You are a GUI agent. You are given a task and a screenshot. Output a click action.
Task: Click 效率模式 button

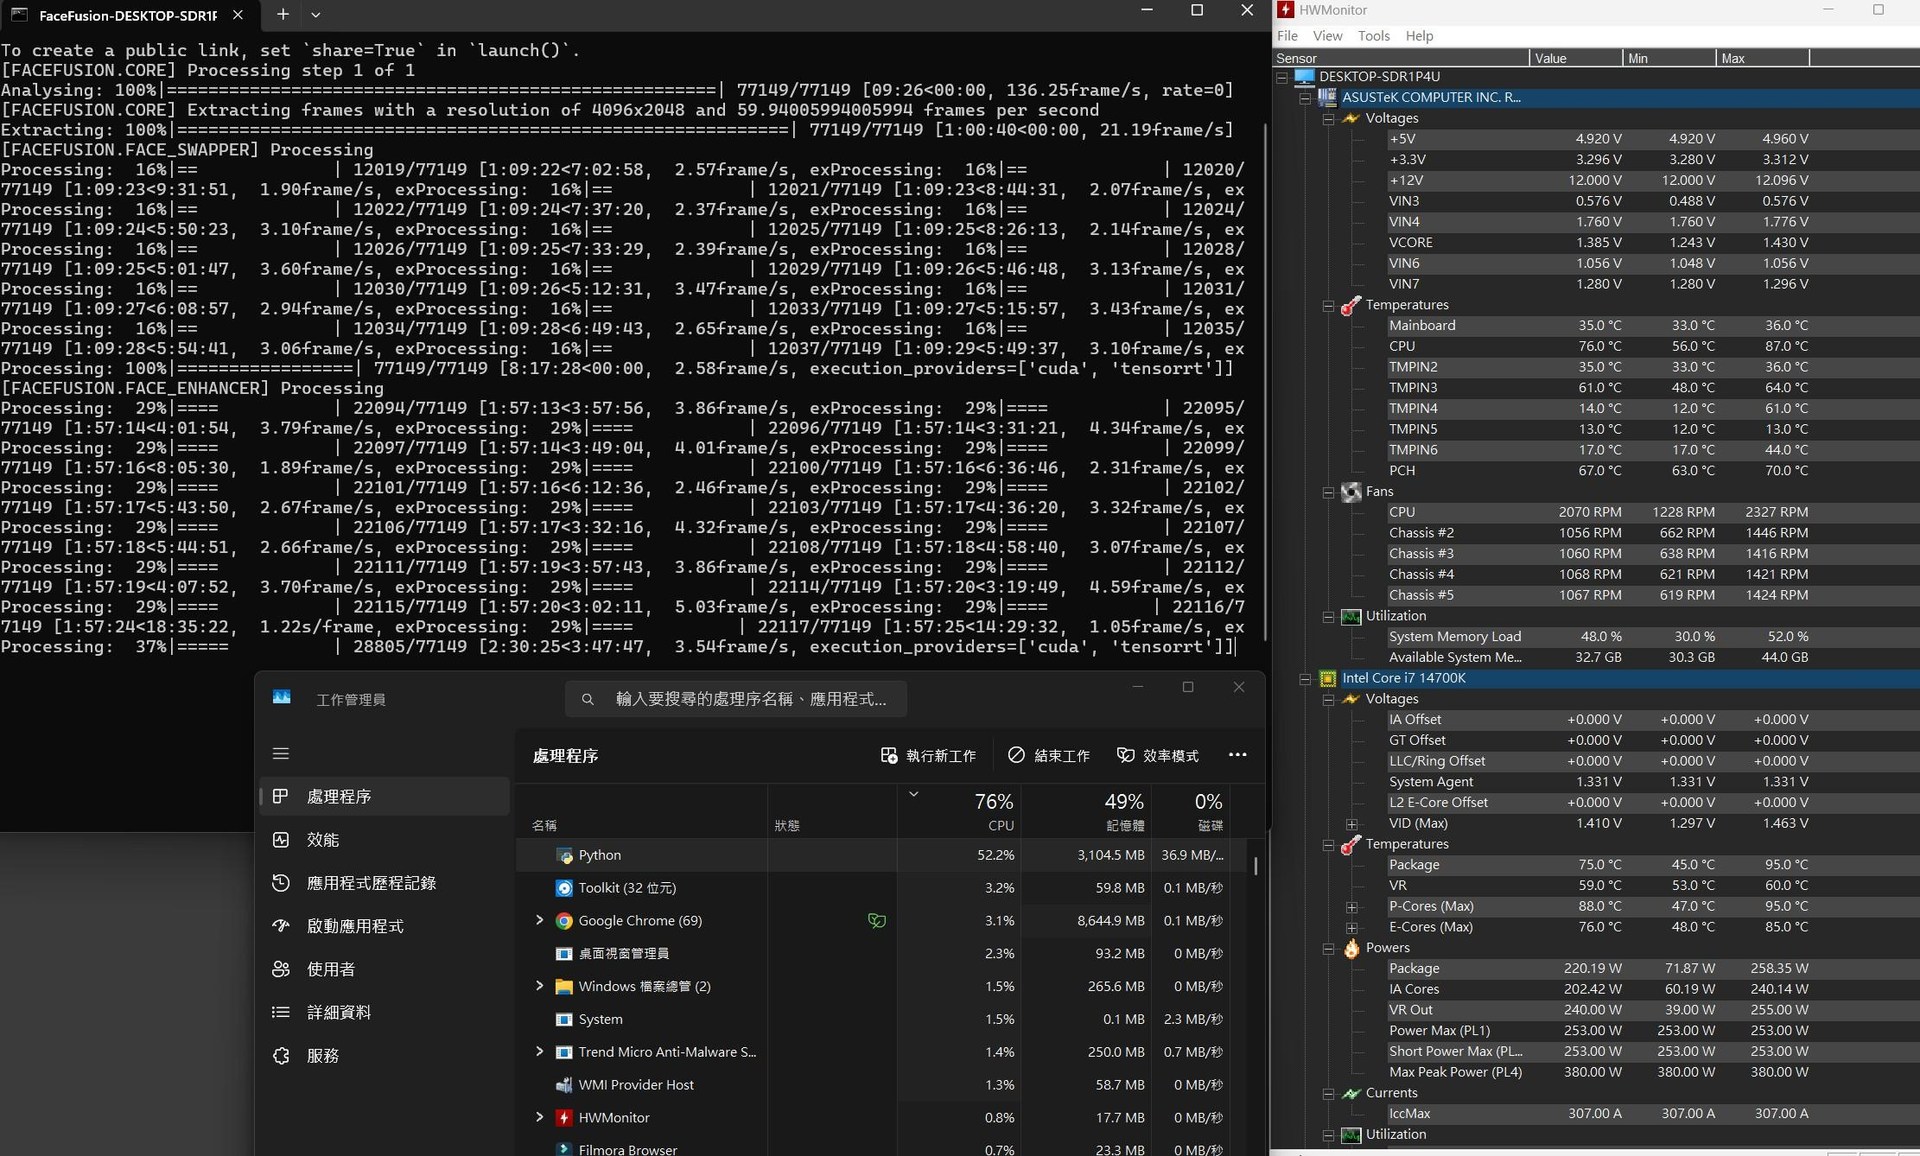pyautogui.click(x=1157, y=755)
